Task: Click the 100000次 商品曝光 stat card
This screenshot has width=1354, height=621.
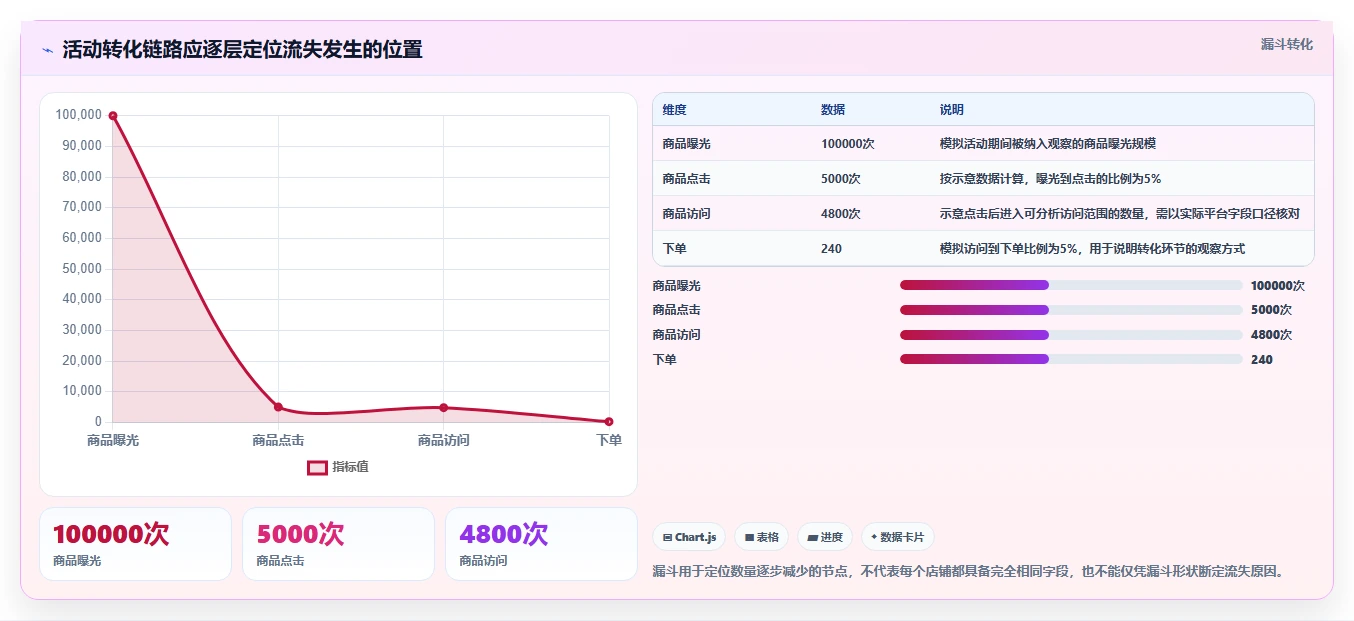Action: (x=135, y=544)
